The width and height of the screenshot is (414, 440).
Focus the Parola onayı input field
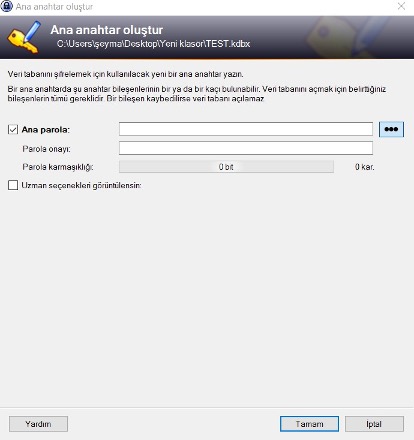click(x=246, y=148)
